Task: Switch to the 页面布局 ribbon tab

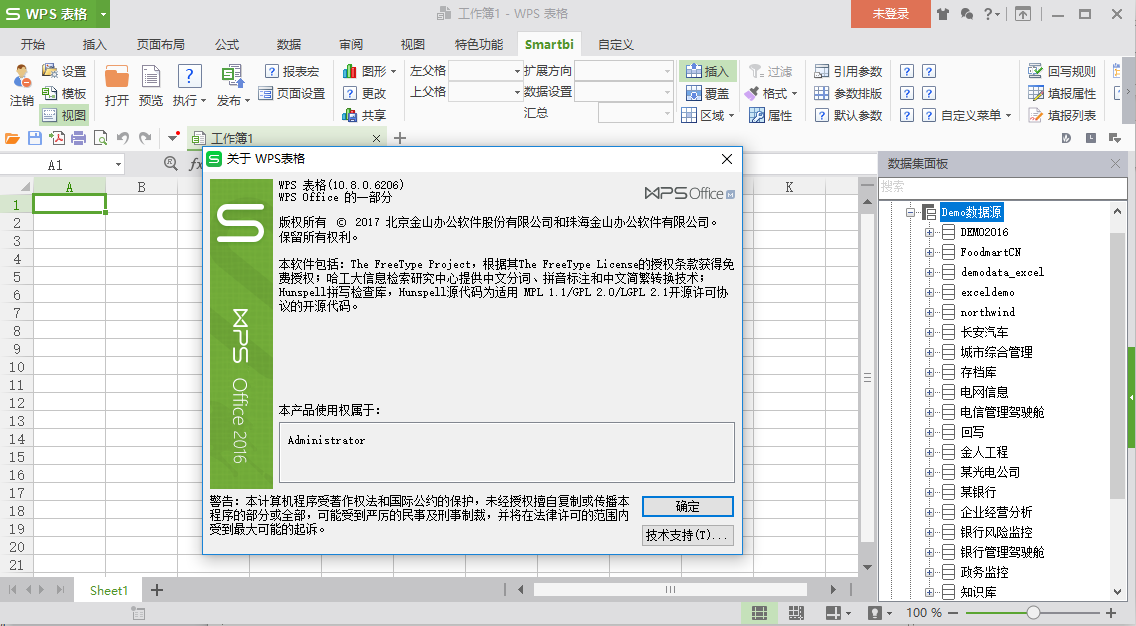Action: click(160, 44)
